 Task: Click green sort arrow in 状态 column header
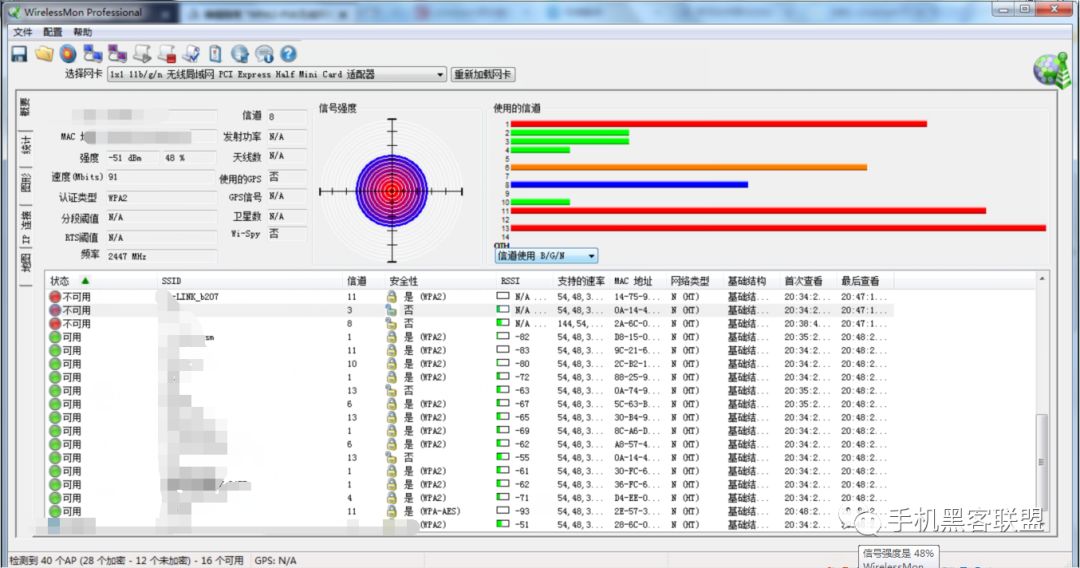pos(85,280)
